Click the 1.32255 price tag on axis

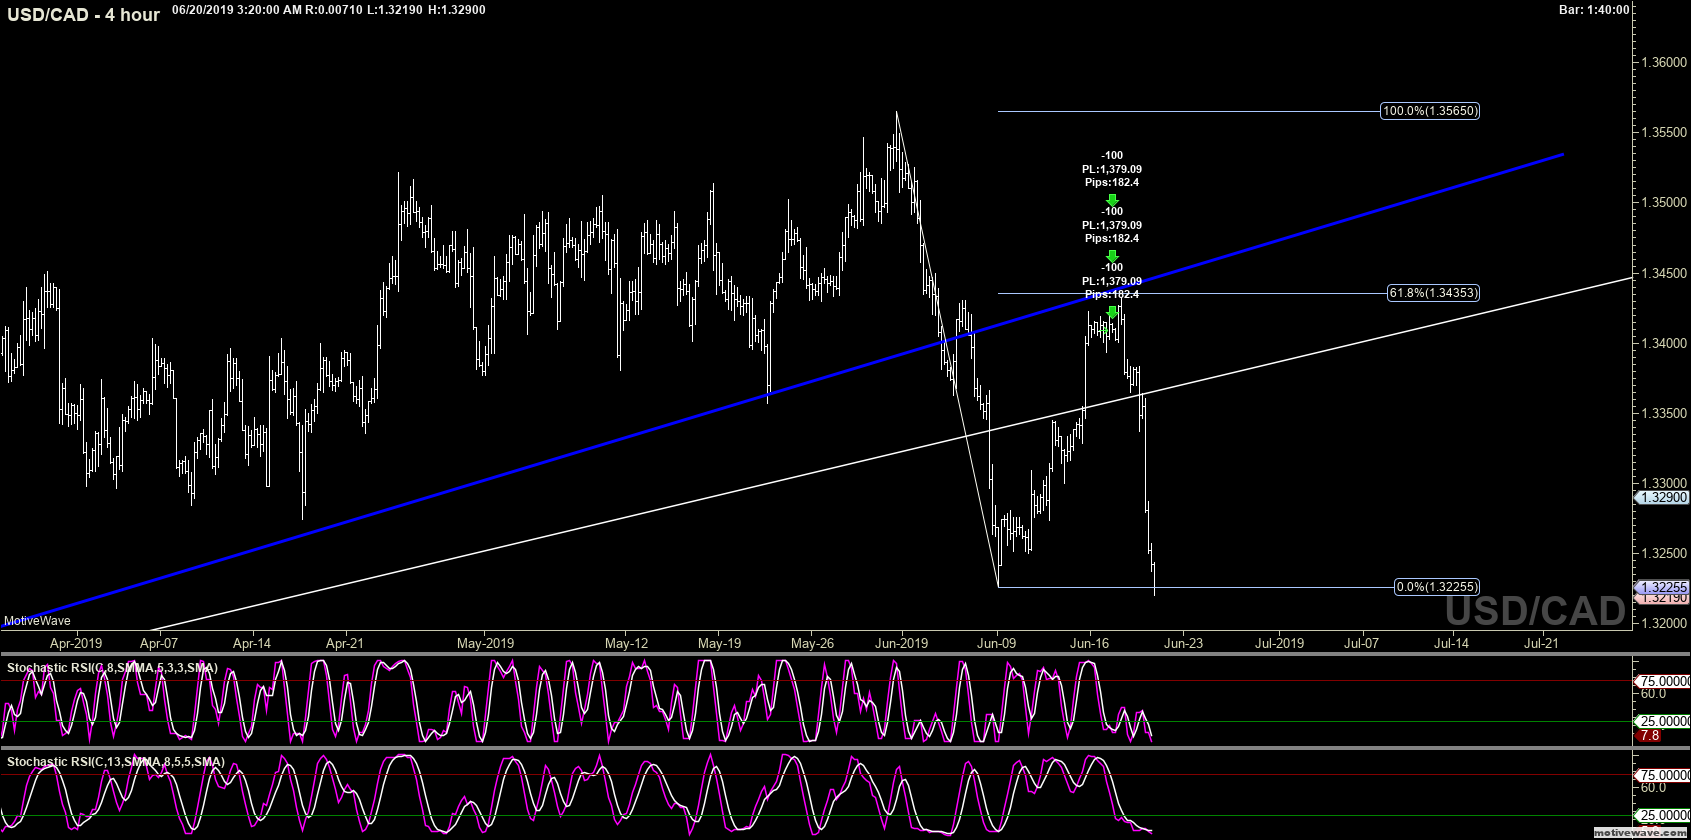[x=1662, y=587]
